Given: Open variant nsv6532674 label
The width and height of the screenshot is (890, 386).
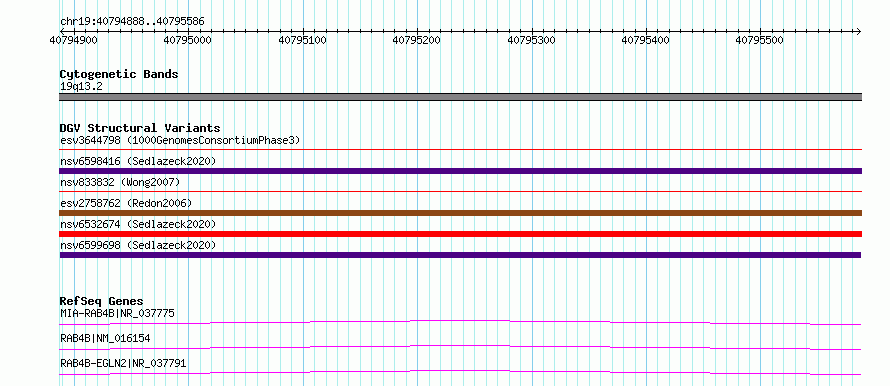Looking at the screenshot, I should tap(138, 224).
